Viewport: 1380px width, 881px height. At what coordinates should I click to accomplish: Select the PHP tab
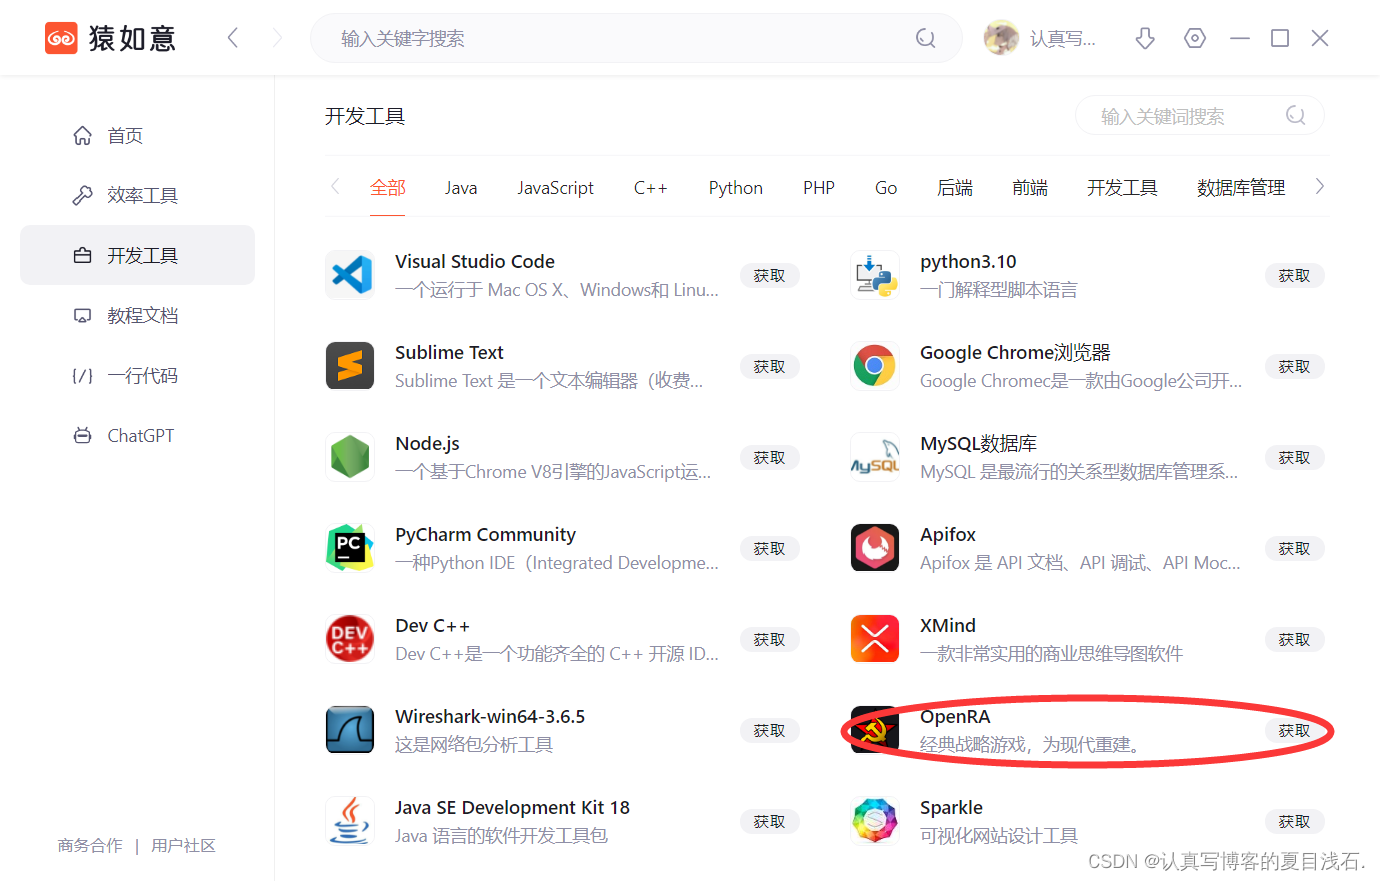pos(819,188)
